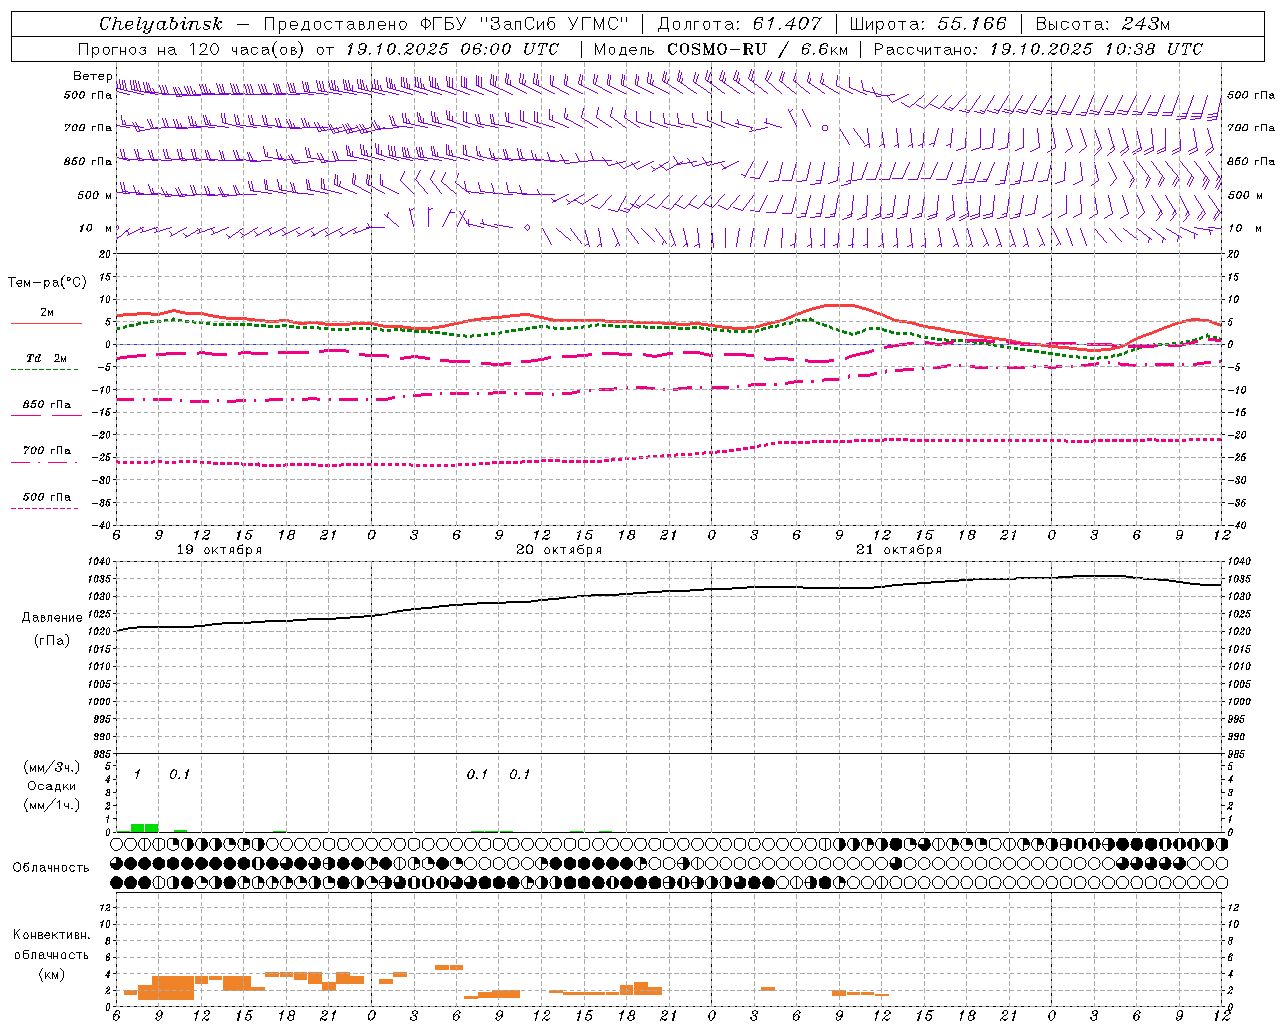The height and width of the screenshot is (1024, 1280).
Task: Select the Широта: 55.166 text
Action: [928, 24]
